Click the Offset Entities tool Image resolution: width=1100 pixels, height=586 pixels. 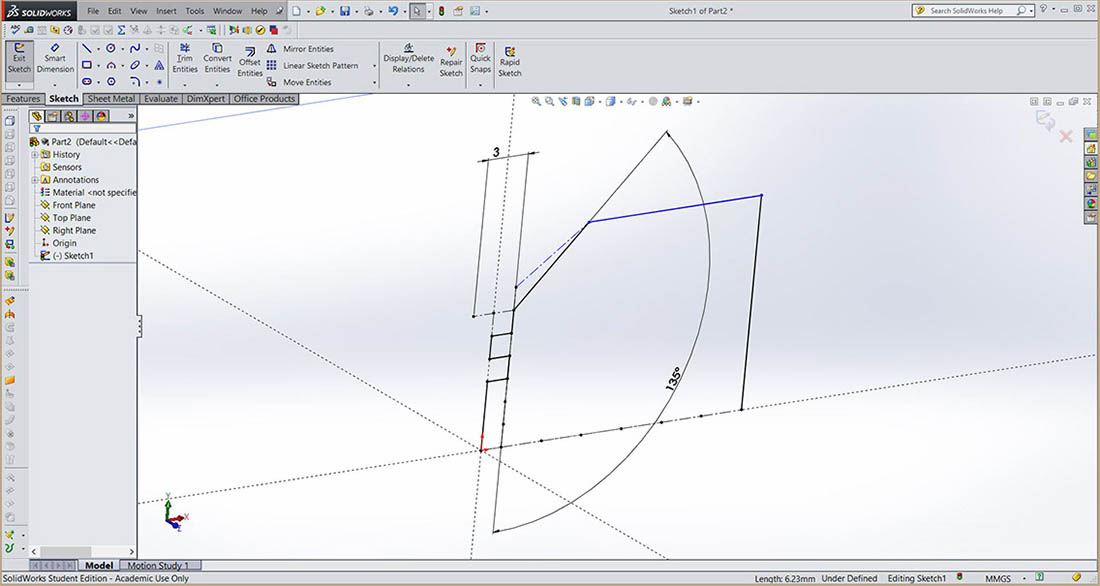[x=250, y=62]
